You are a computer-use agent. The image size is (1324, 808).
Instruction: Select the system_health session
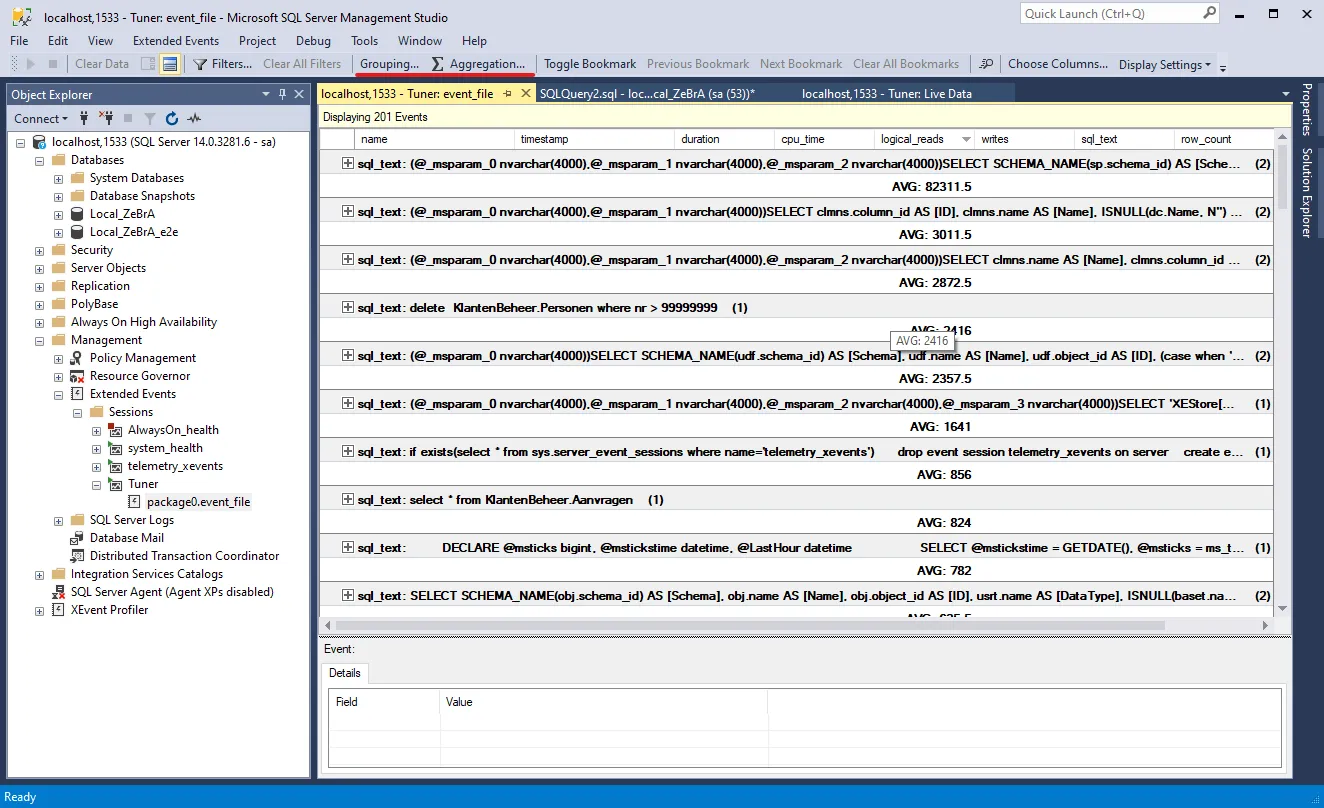(x=165, y=448)
